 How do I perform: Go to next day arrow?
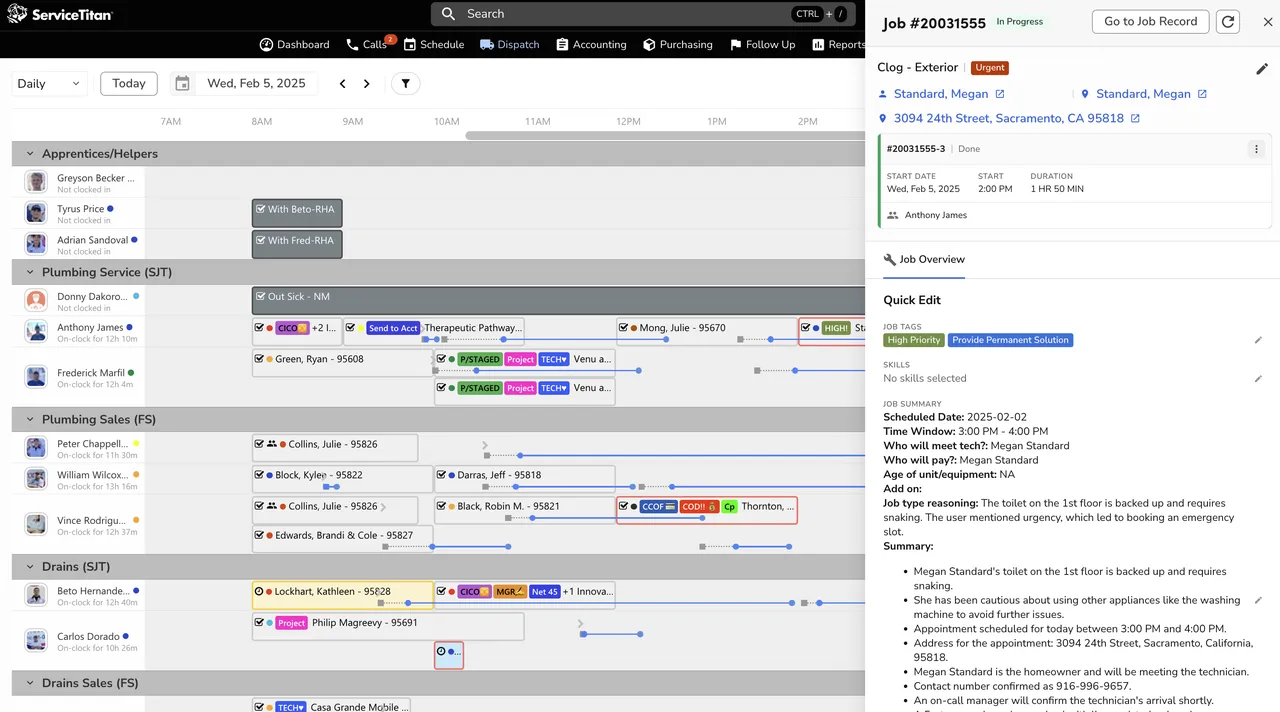[366, 84]
